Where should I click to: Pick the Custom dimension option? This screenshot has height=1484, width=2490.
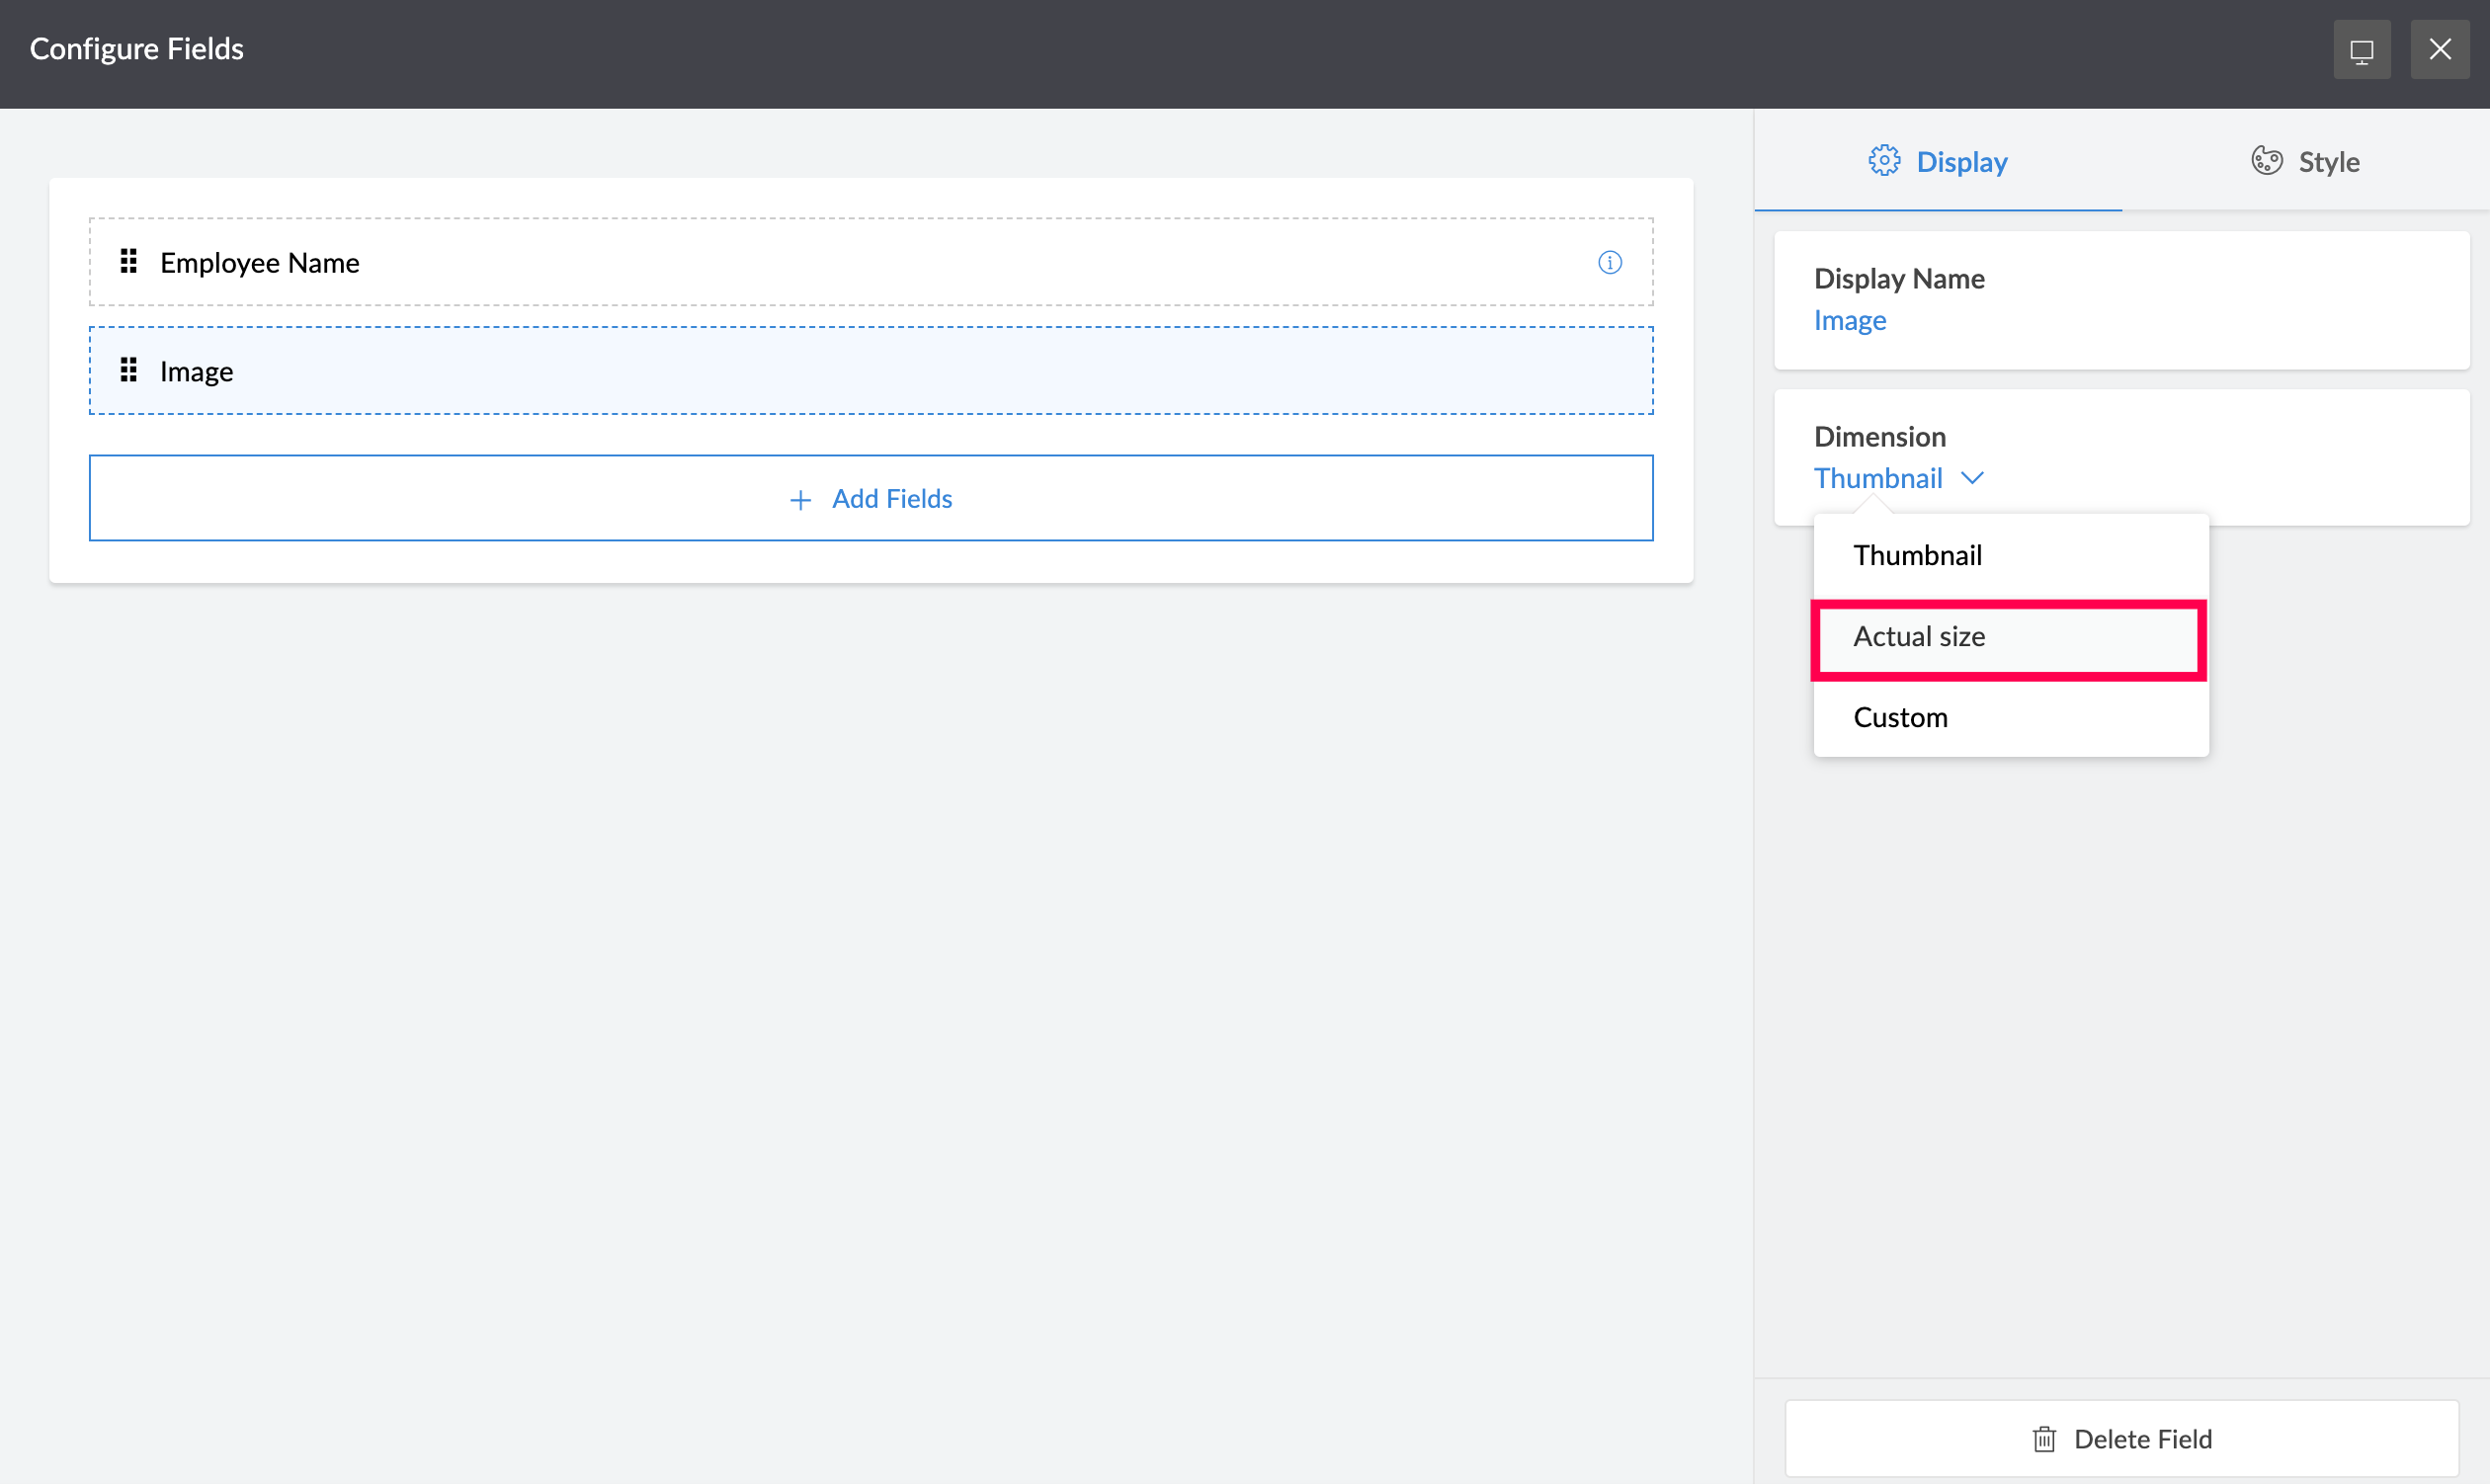[1900, 718]
